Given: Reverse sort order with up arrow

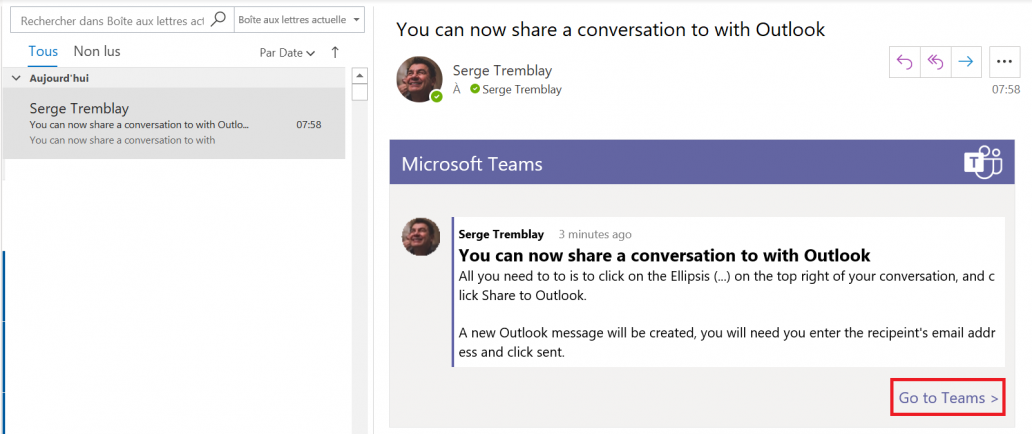Looking at the screenshot, I should 335,53.
